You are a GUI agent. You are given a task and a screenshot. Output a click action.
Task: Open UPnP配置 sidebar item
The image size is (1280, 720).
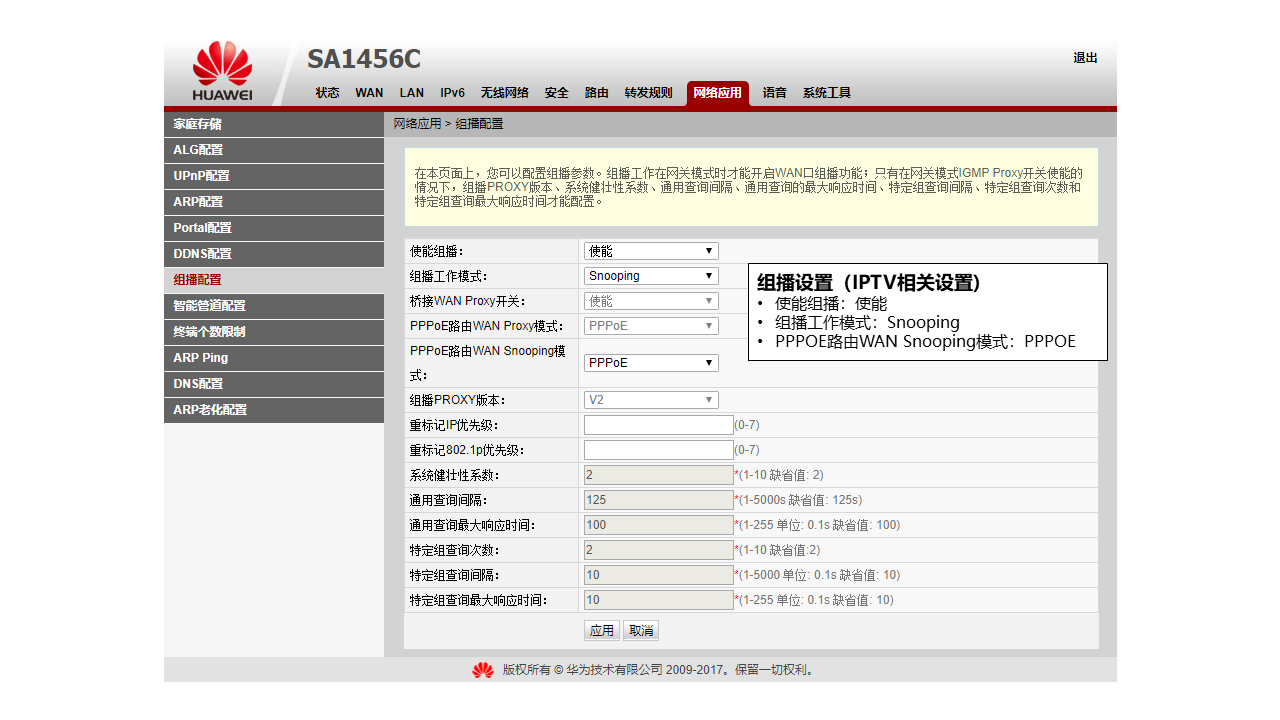(x=273, y=176)
